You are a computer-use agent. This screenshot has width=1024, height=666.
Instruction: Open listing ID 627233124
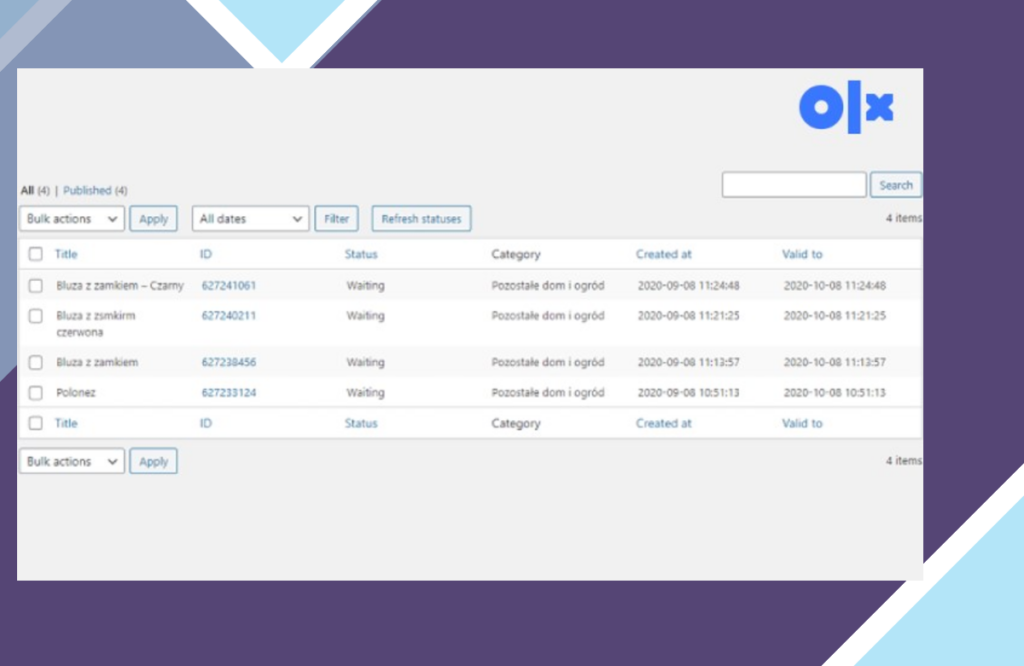pyautogui.click(x=229, y=393)
